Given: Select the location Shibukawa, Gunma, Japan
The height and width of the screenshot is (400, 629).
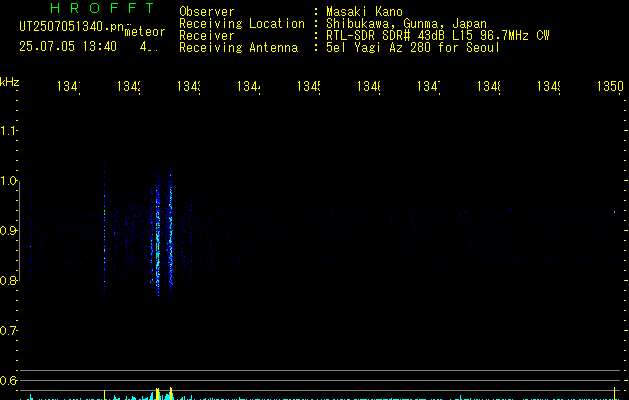Looking at the screenshot, I should 406,24.
